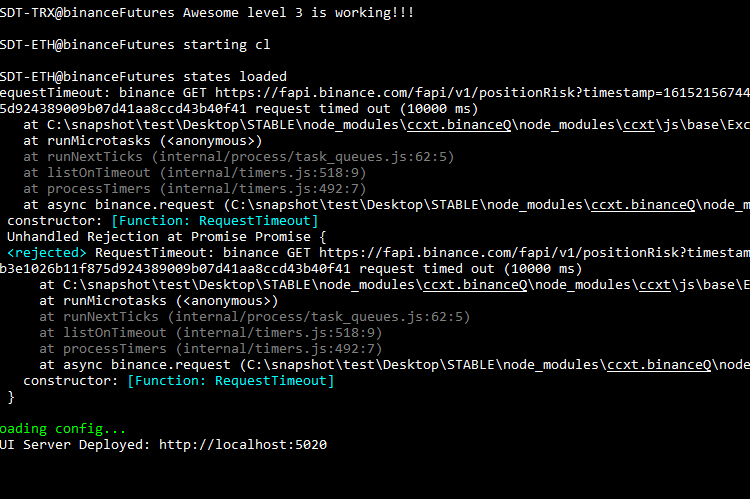Click the first task_queues.js:62:5 stack reference
The height and width of the screenshot is (499, 750).
304,157
